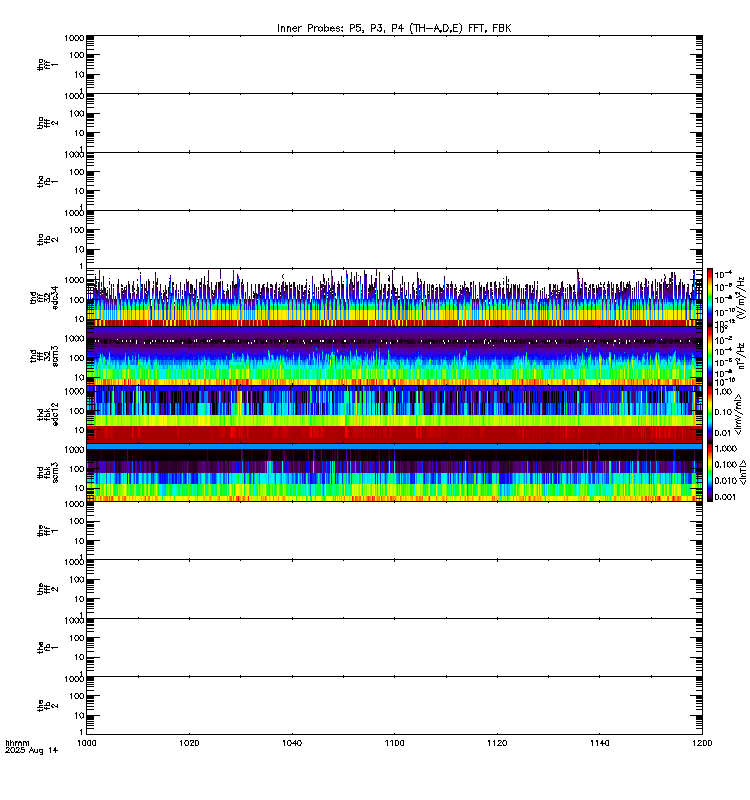Click the "thd fff 32 edc34" axis label
The image size is (750, 800).
click(44, 297)
